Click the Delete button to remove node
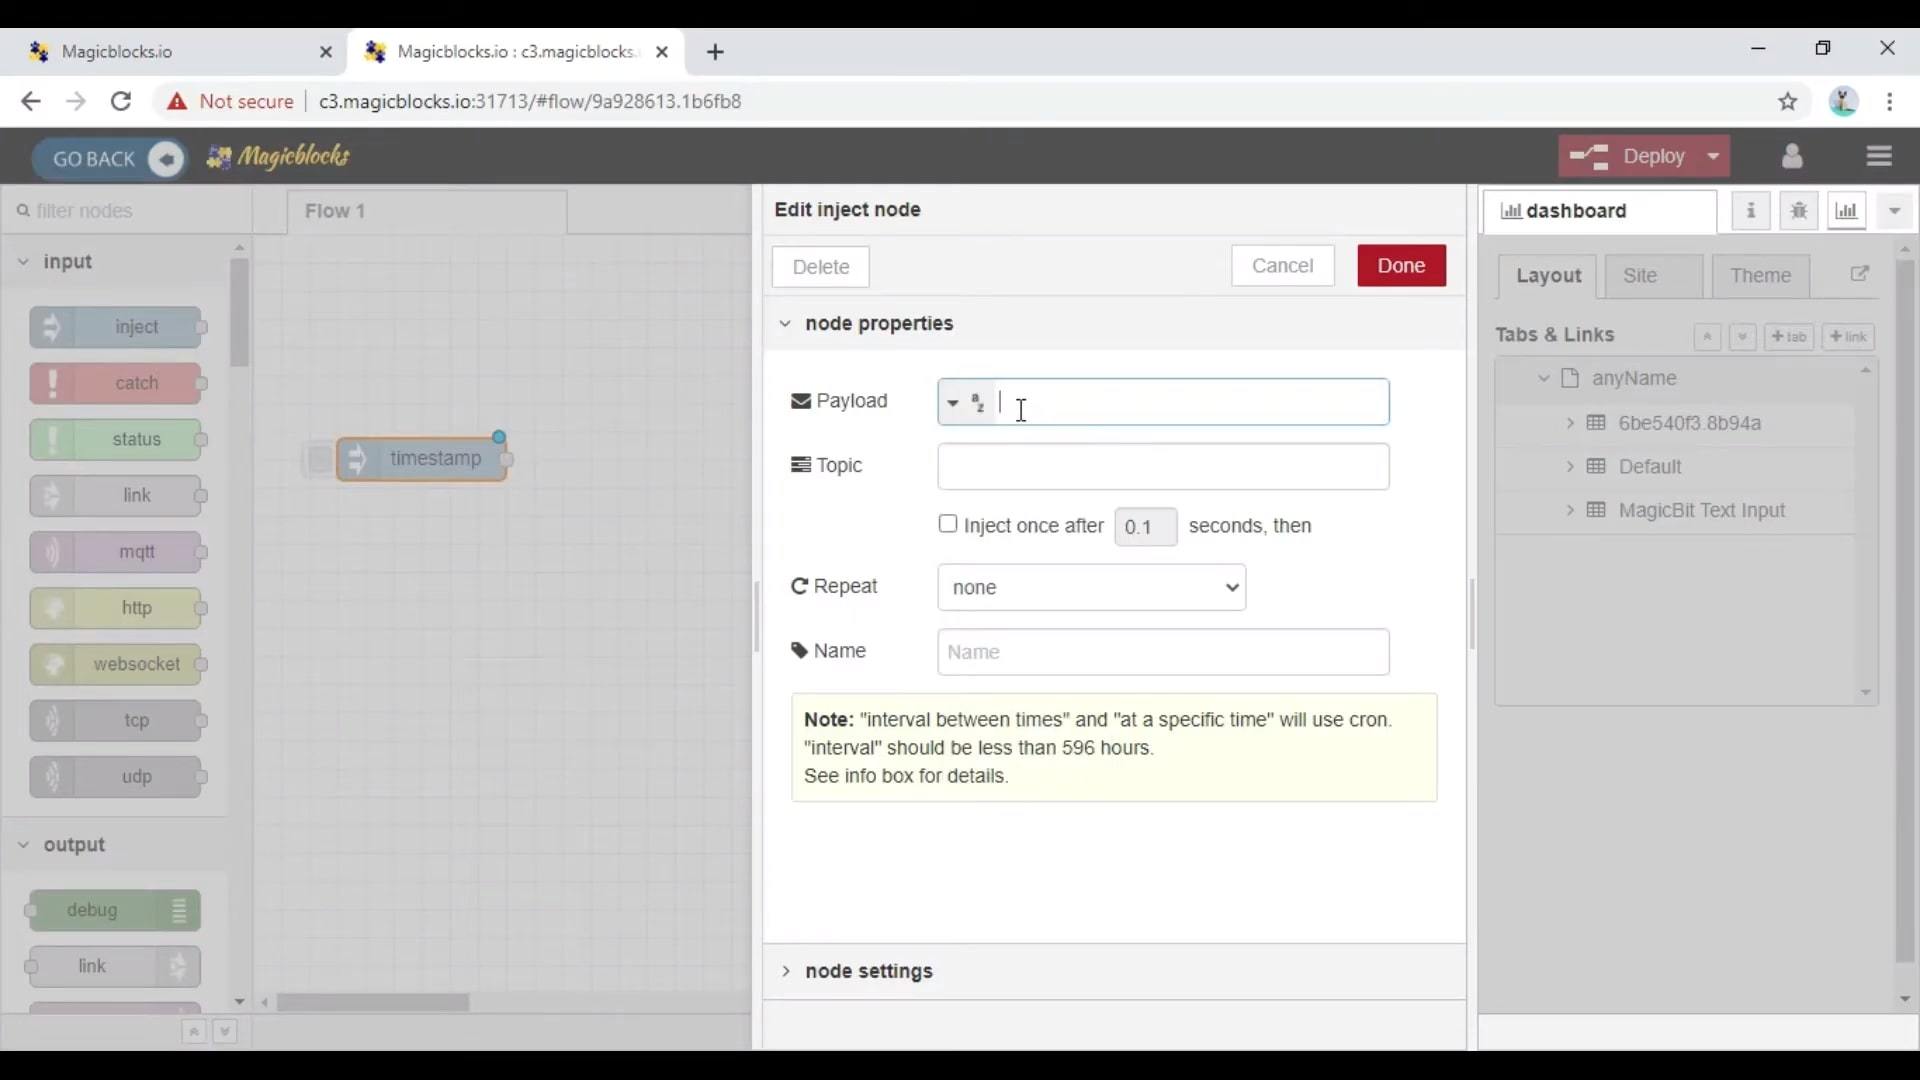Image resolution: width=1920 pixels, height=1080 pixels. pyautogui.click(x=820, y=265)
